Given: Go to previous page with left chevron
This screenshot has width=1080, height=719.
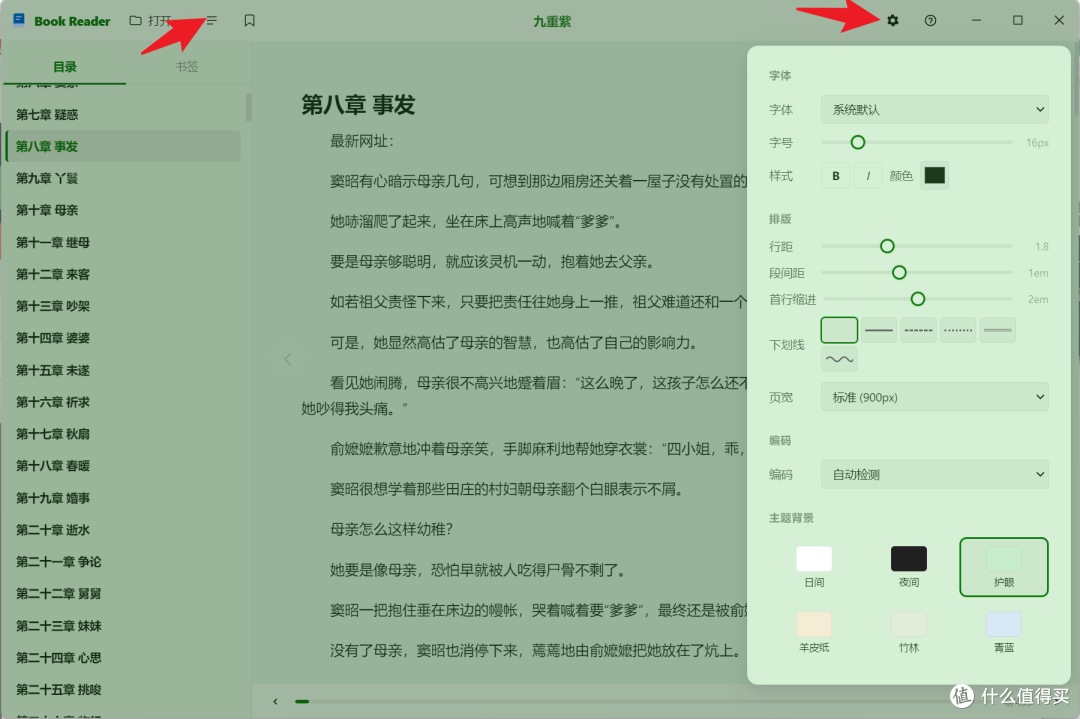Looking at the screenshot, I should coord(288,359).
